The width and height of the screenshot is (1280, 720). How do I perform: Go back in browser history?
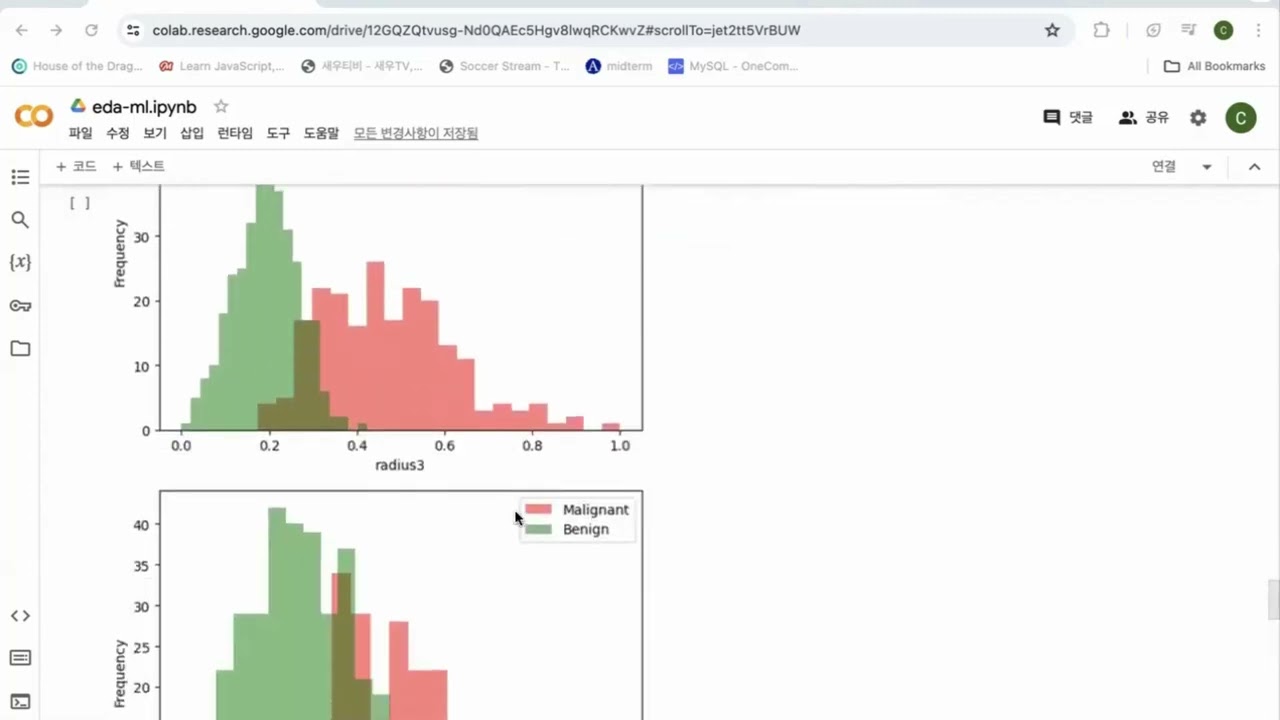coord(22,30)
